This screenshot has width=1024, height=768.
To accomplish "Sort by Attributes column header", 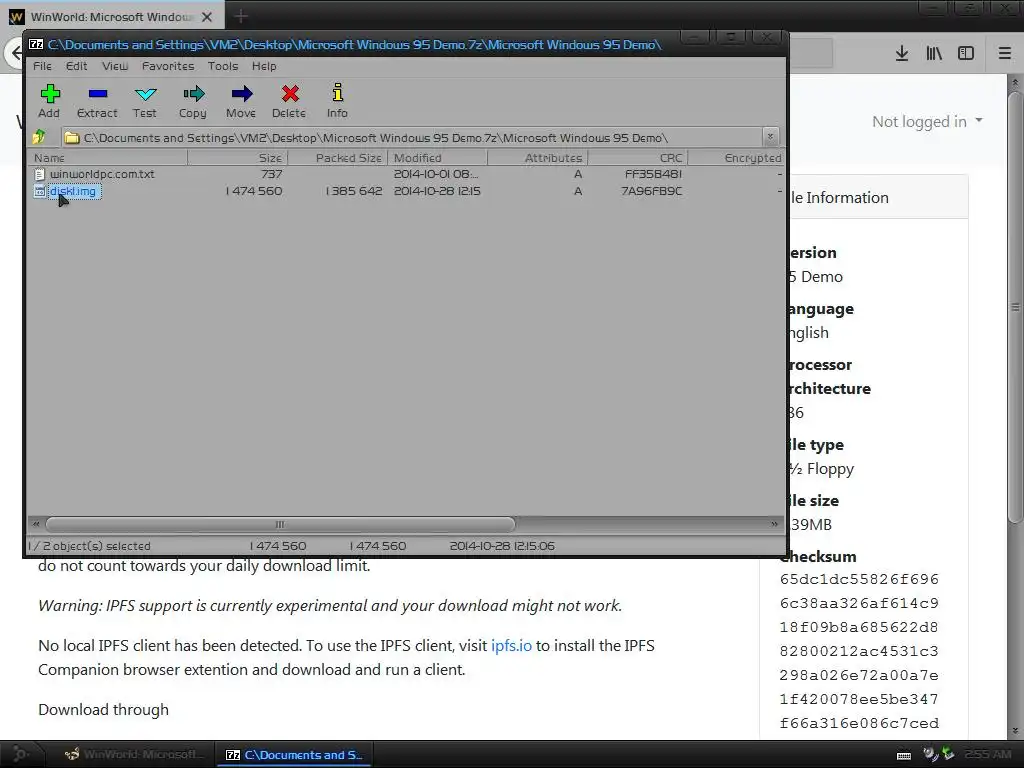I will pyautogui.click(x=537, y=157).
